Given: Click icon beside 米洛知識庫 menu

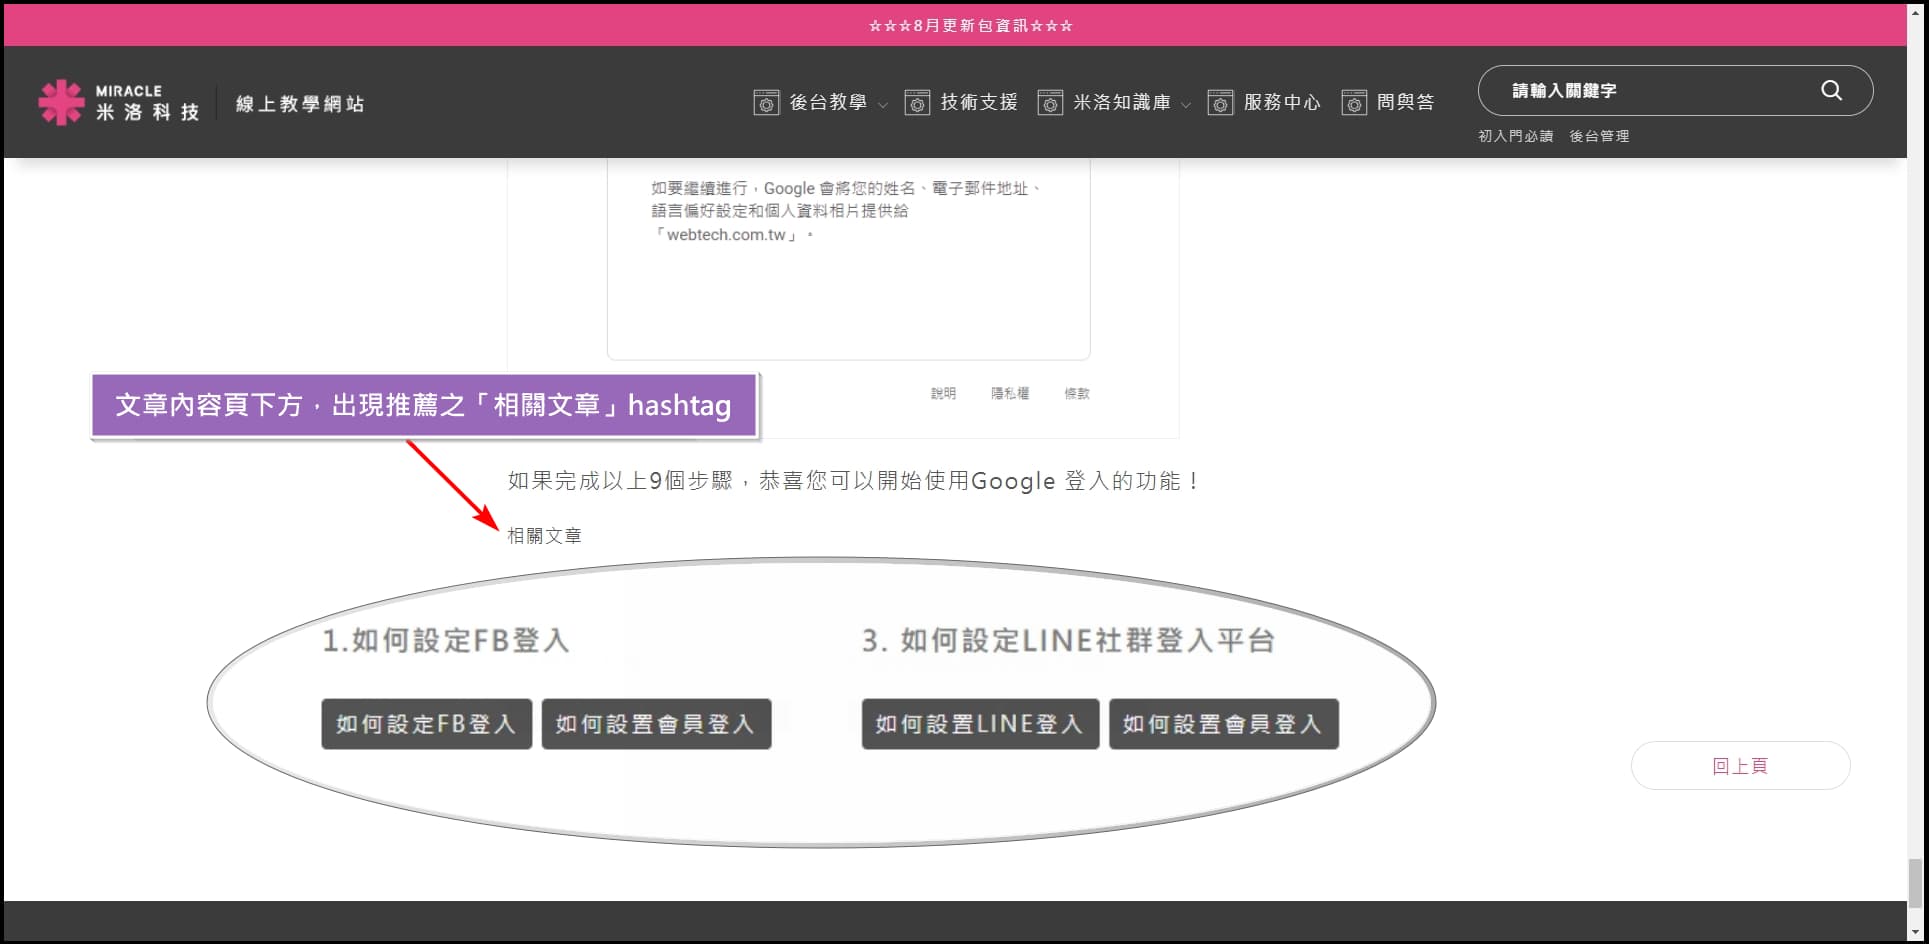Looking at the screenshot, I should click(1050, 102).
